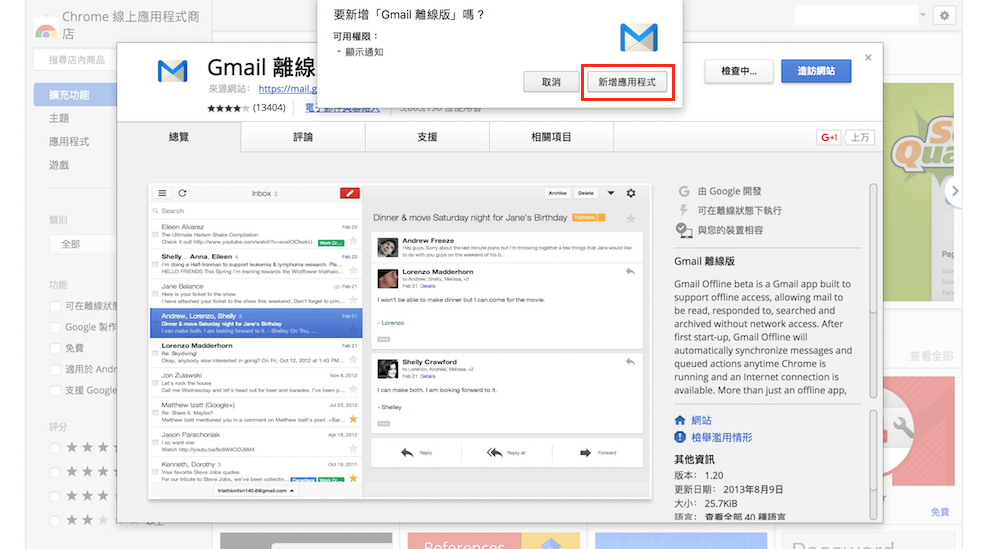Open the settings gear at top right

coord(943,16)
